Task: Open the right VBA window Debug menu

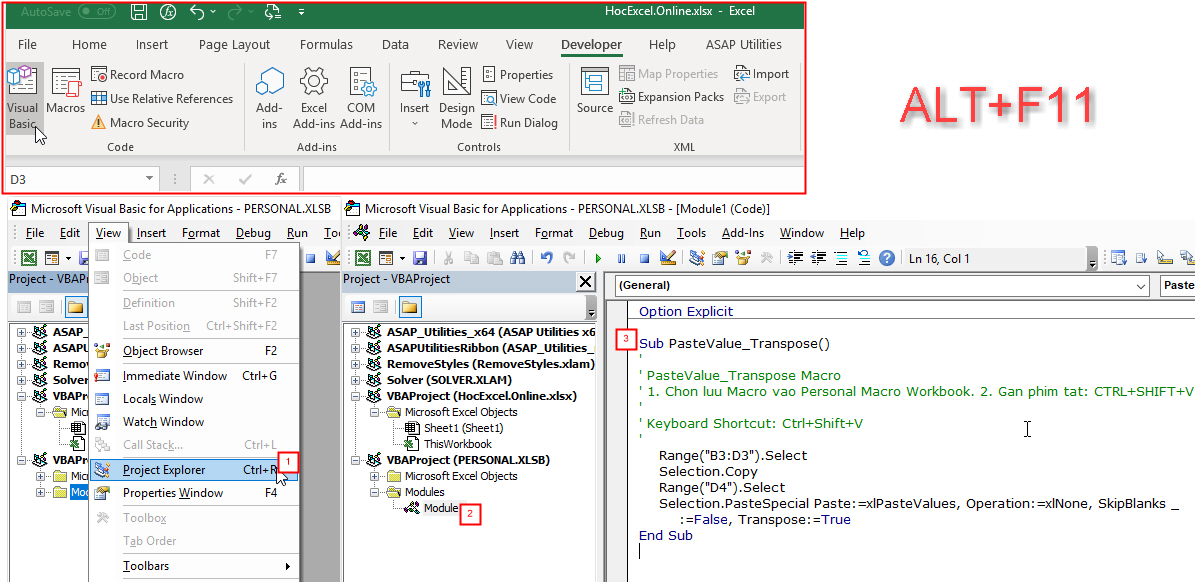Action: 606,233
